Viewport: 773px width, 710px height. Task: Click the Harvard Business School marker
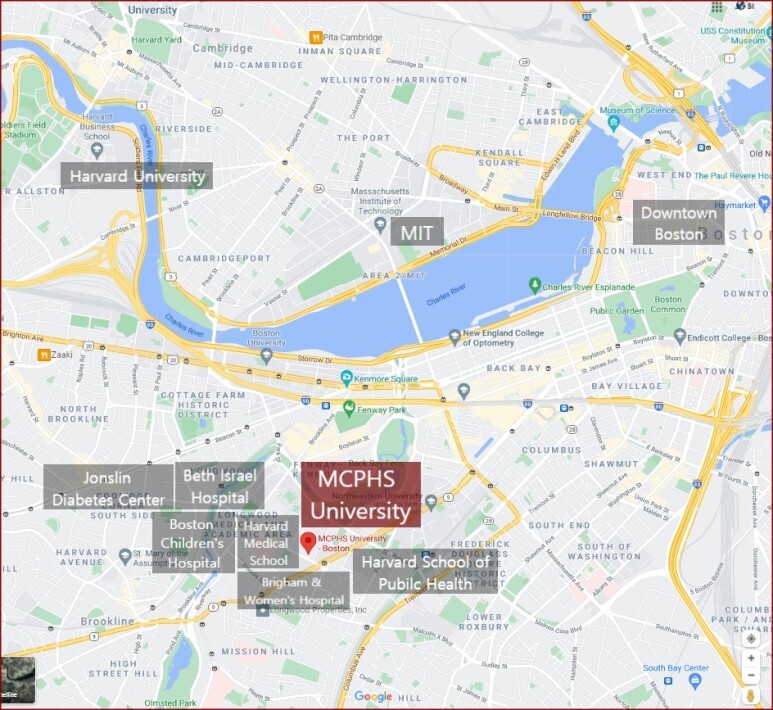97,150
